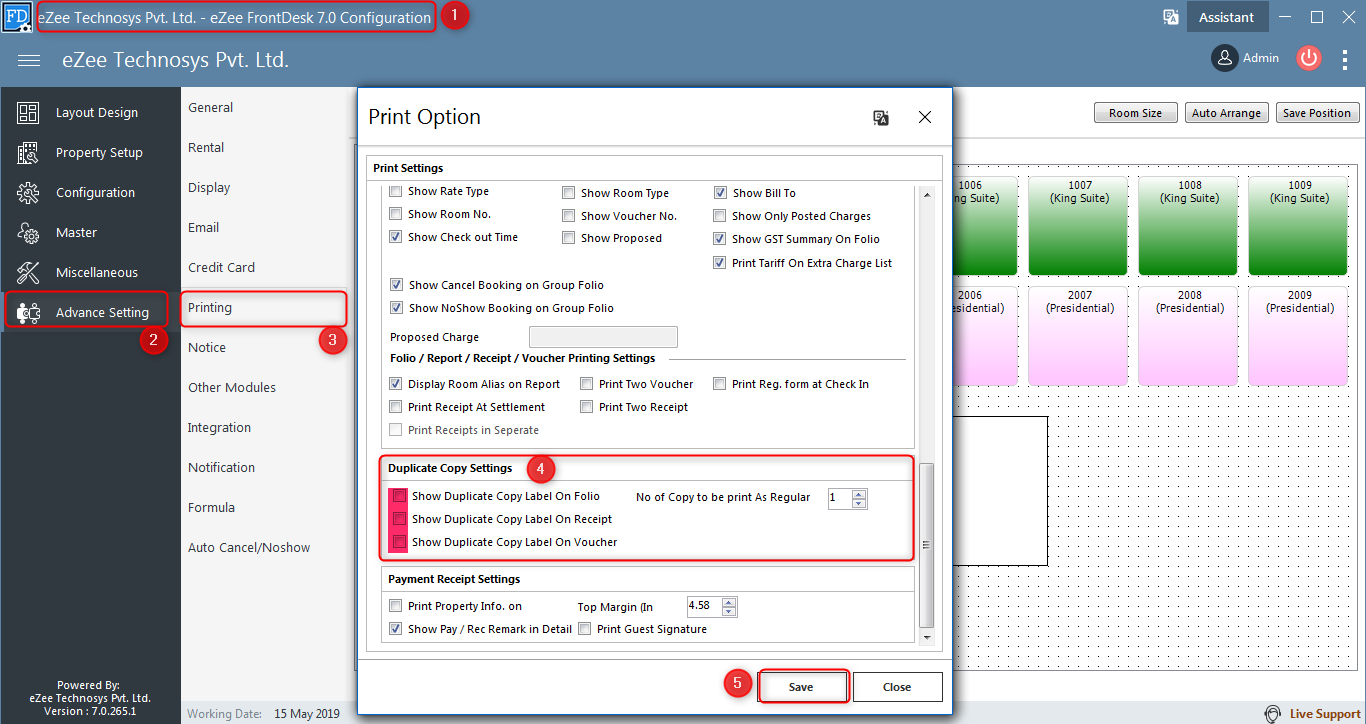Click the Auto Arrange button

pos(1226,113)
